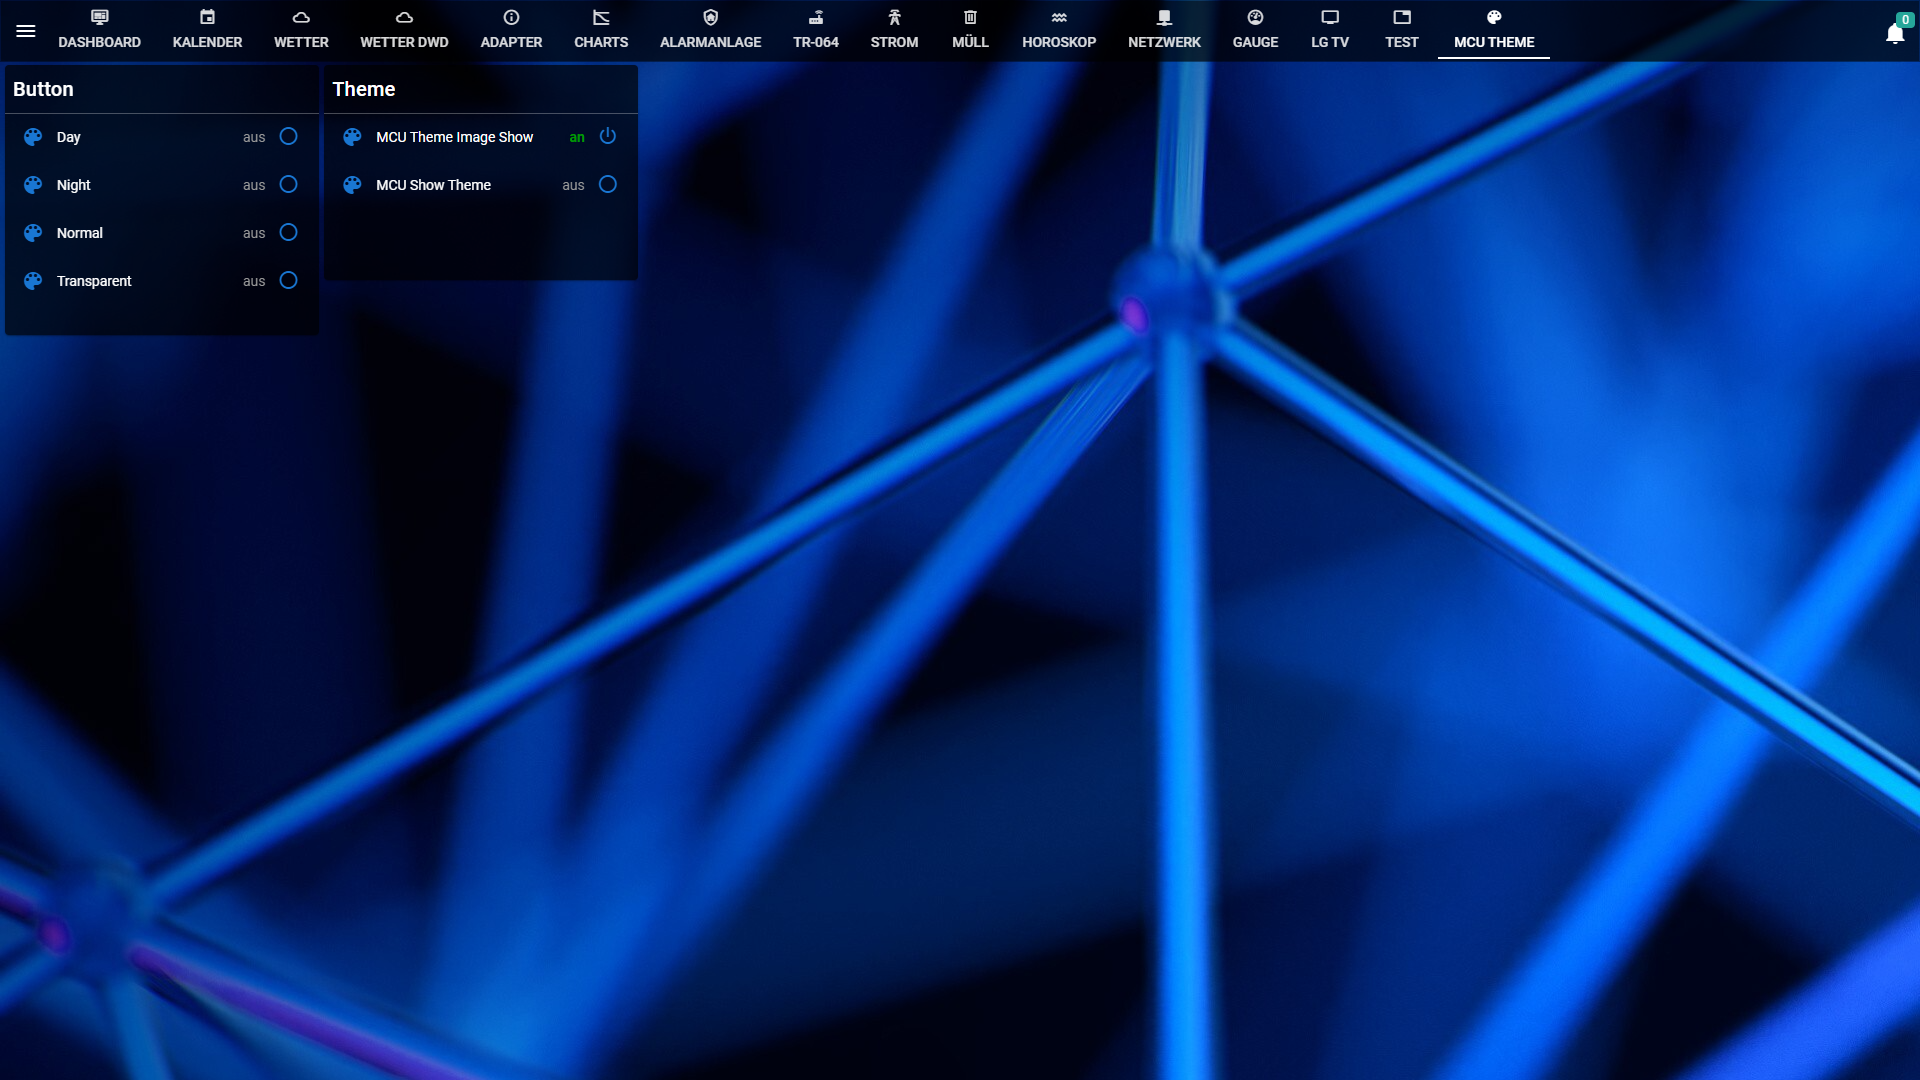Toggle the Normal theme button
This screenshot has width=1920, height=1080.
click(288, 232)
